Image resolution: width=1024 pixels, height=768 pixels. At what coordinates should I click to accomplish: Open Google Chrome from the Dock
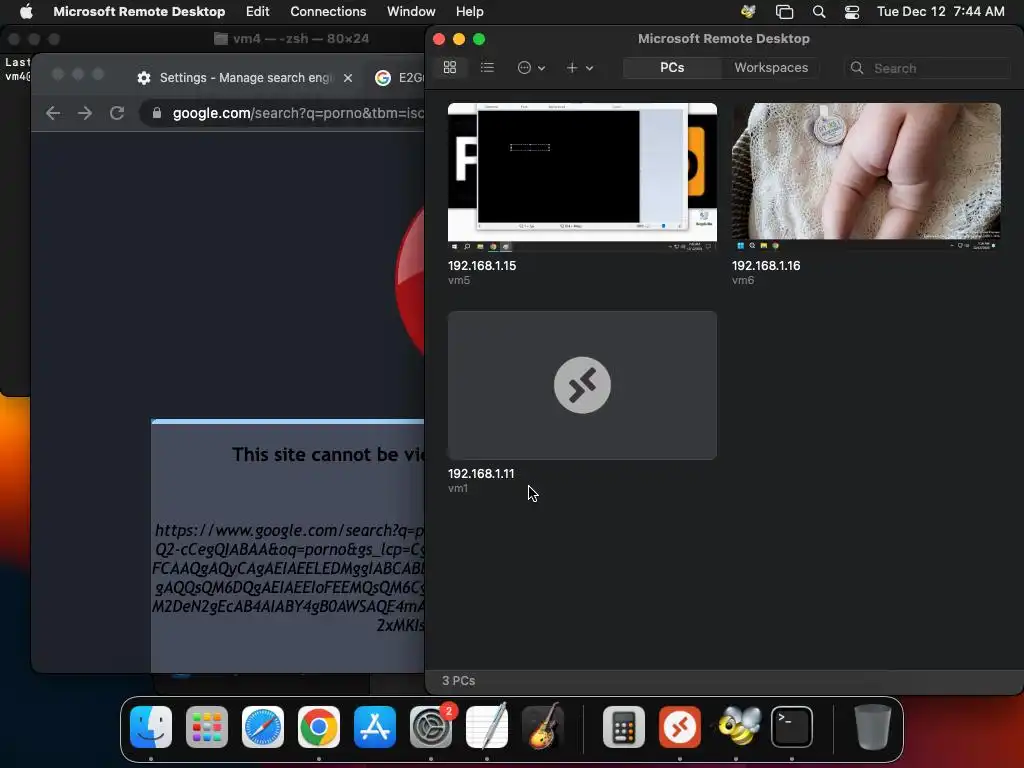[x=319, y=727]
